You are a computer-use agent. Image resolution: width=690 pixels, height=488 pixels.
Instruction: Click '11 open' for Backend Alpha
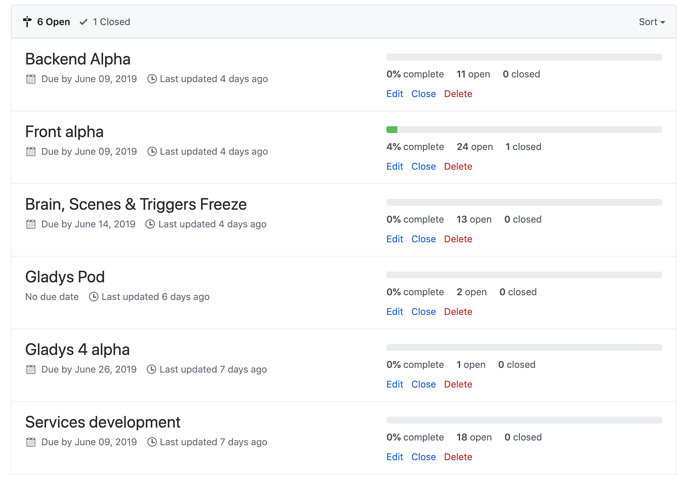[473, 74]
